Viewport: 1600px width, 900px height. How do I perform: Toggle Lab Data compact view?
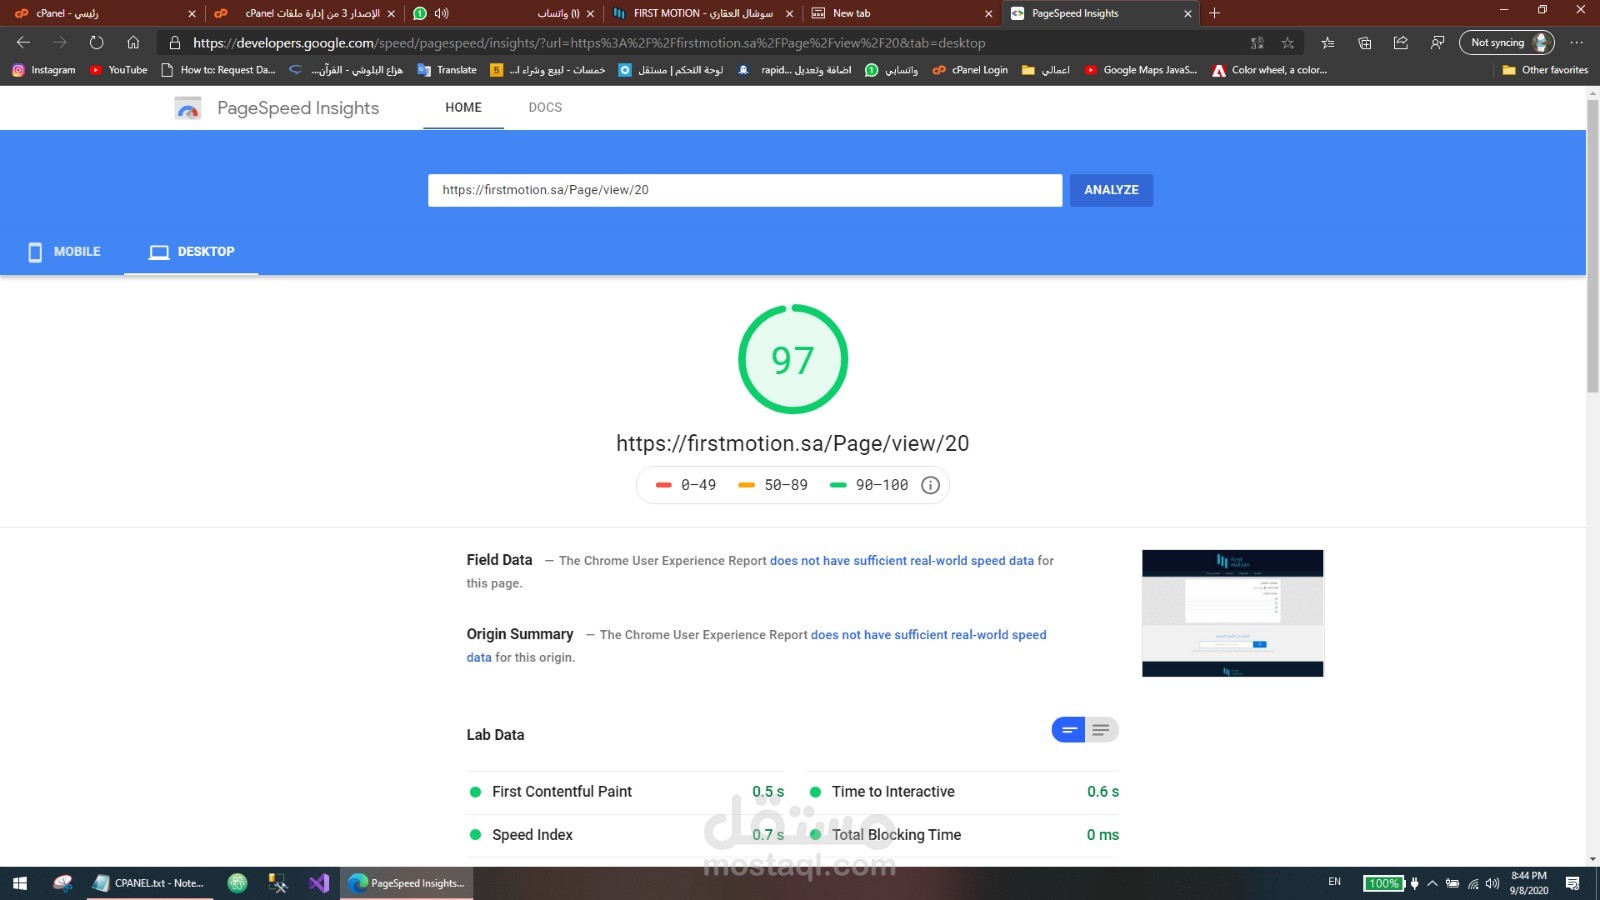coord(1068,730)
